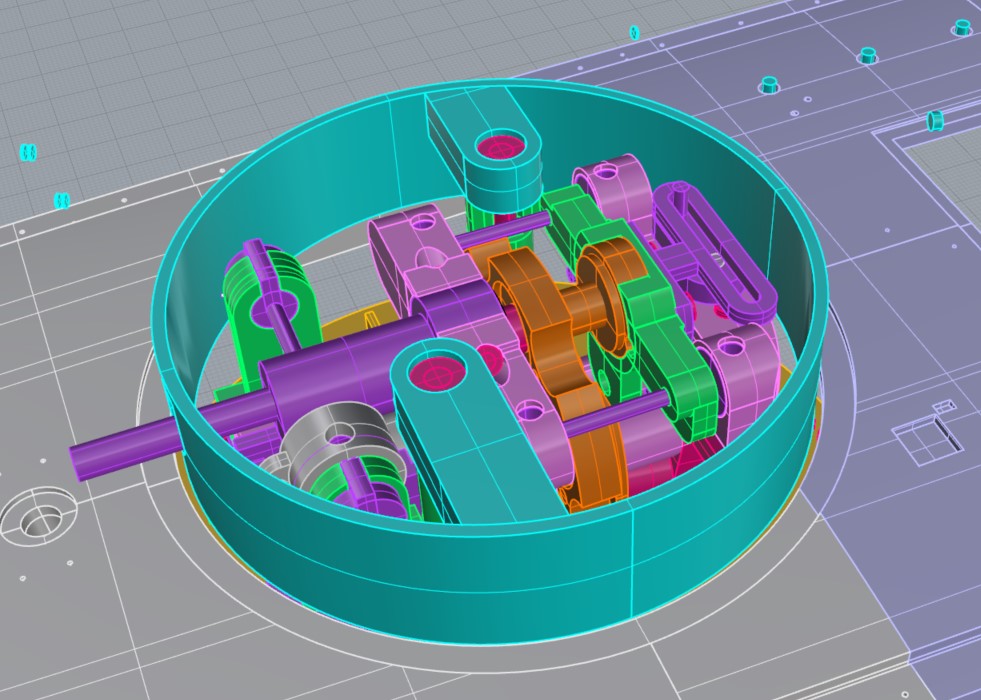The image size is (981, 700).
Task: Click the cyan marker at upper left
Action: 28,152
